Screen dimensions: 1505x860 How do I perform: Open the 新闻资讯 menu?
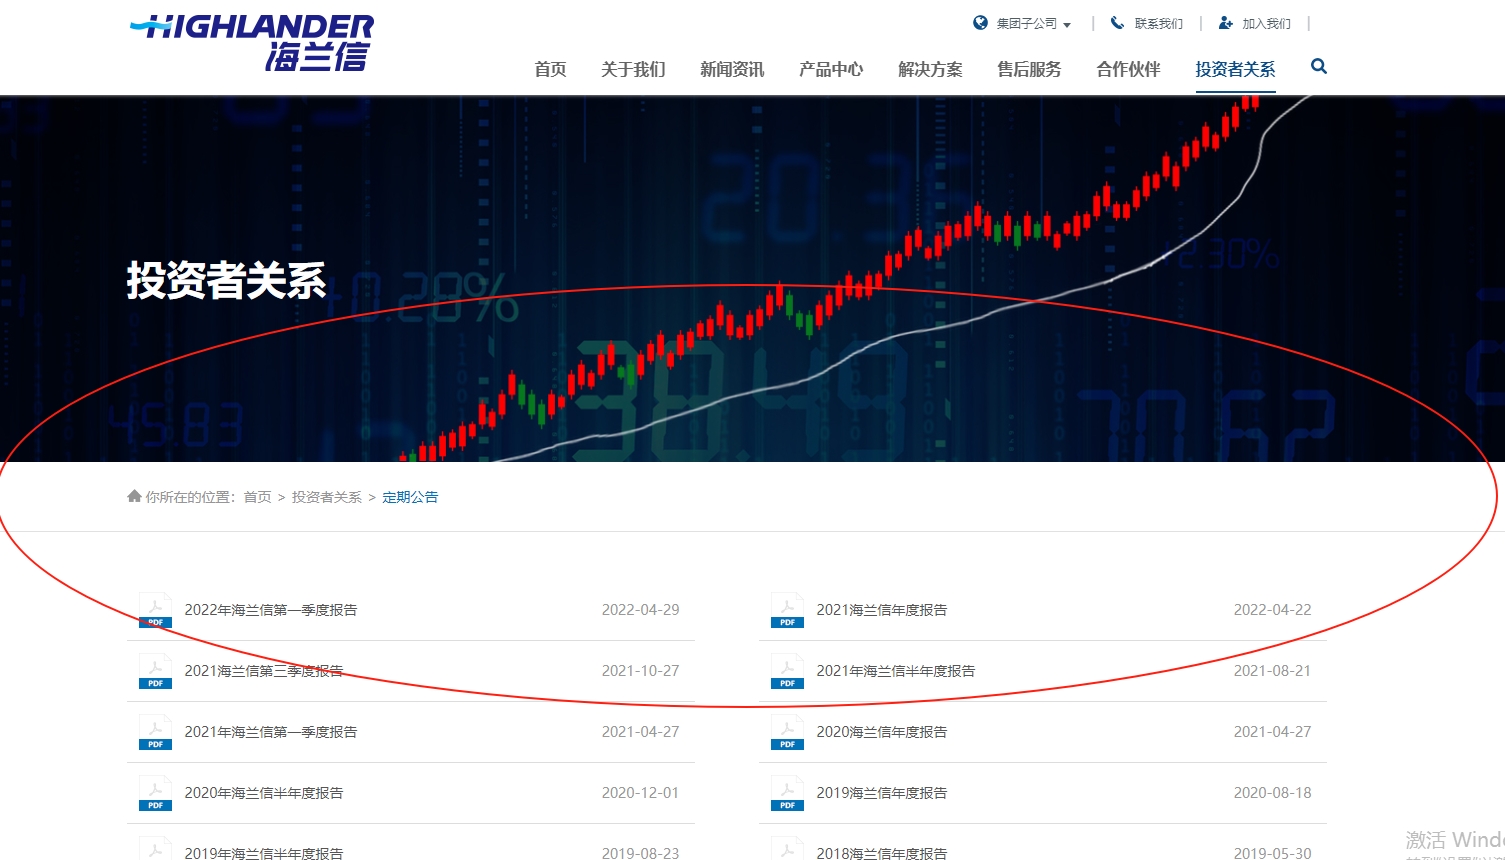coord(732,69)
